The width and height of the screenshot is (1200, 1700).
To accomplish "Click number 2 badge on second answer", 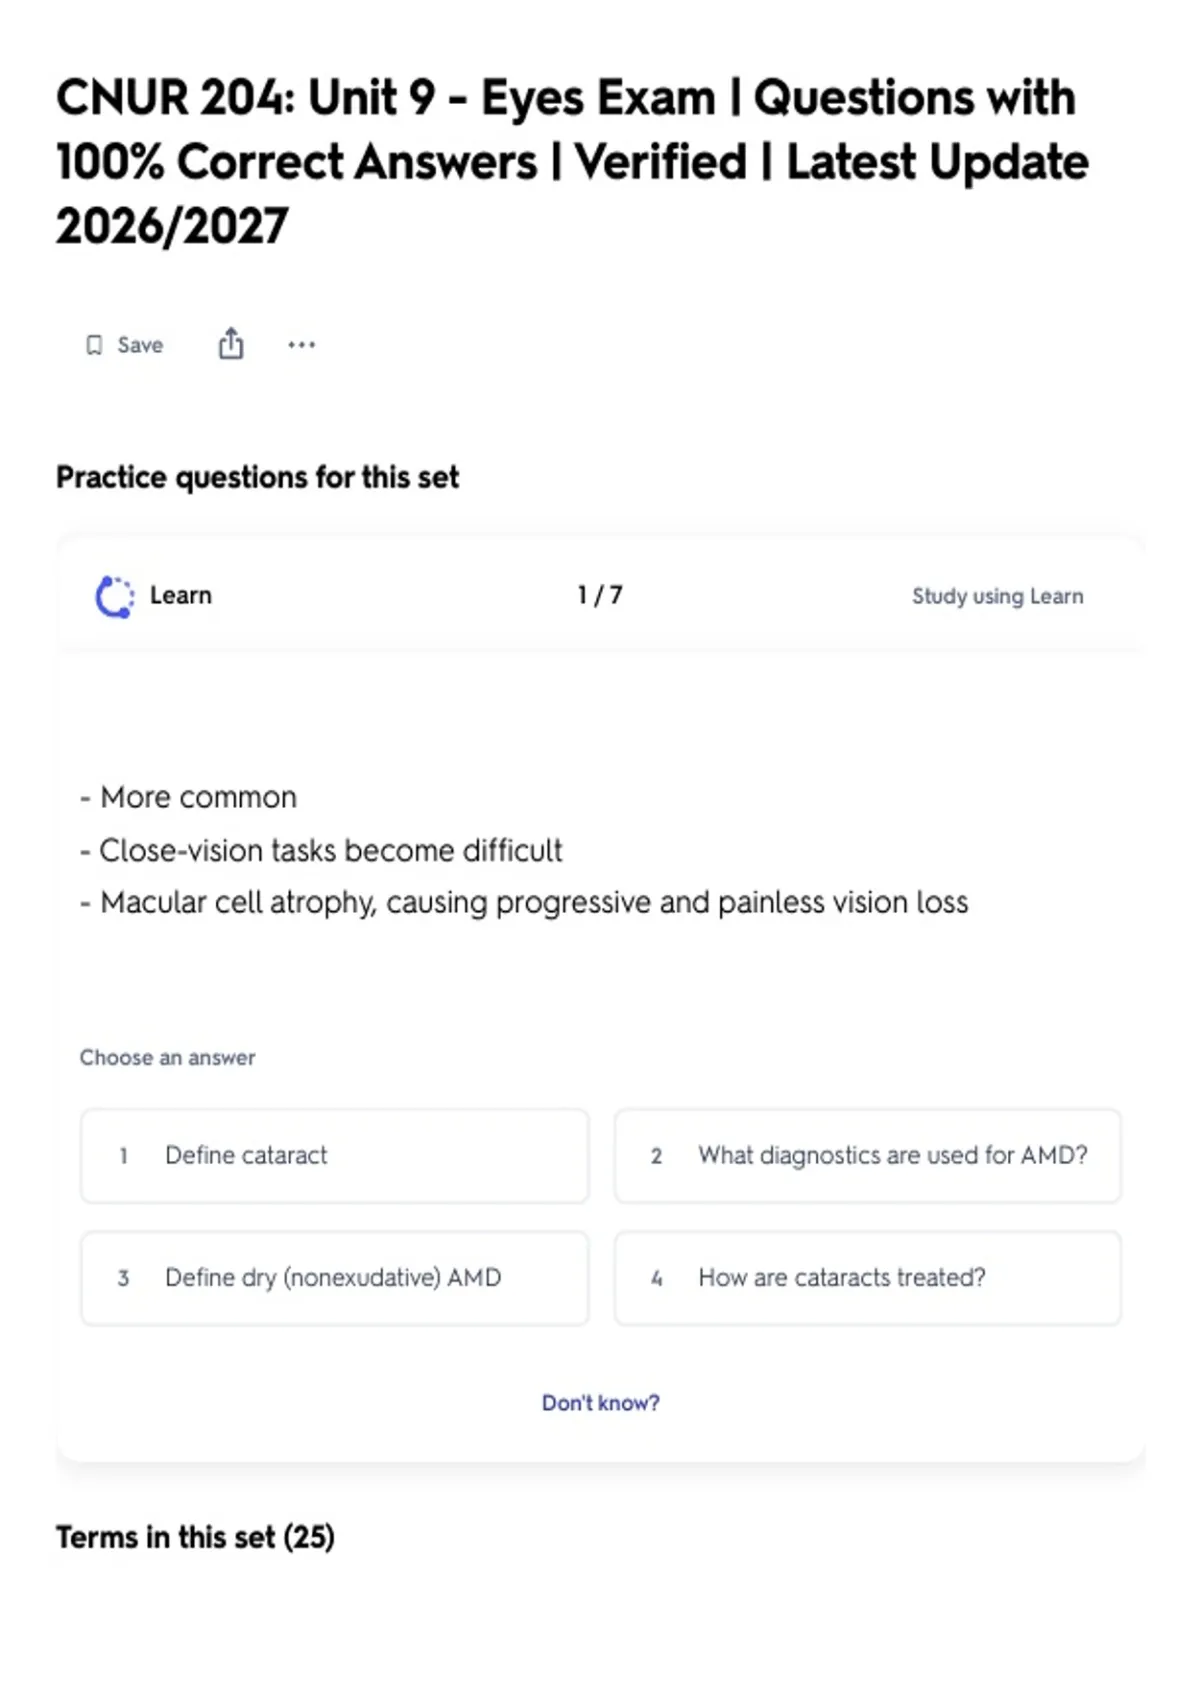I will pos(656,1156).
